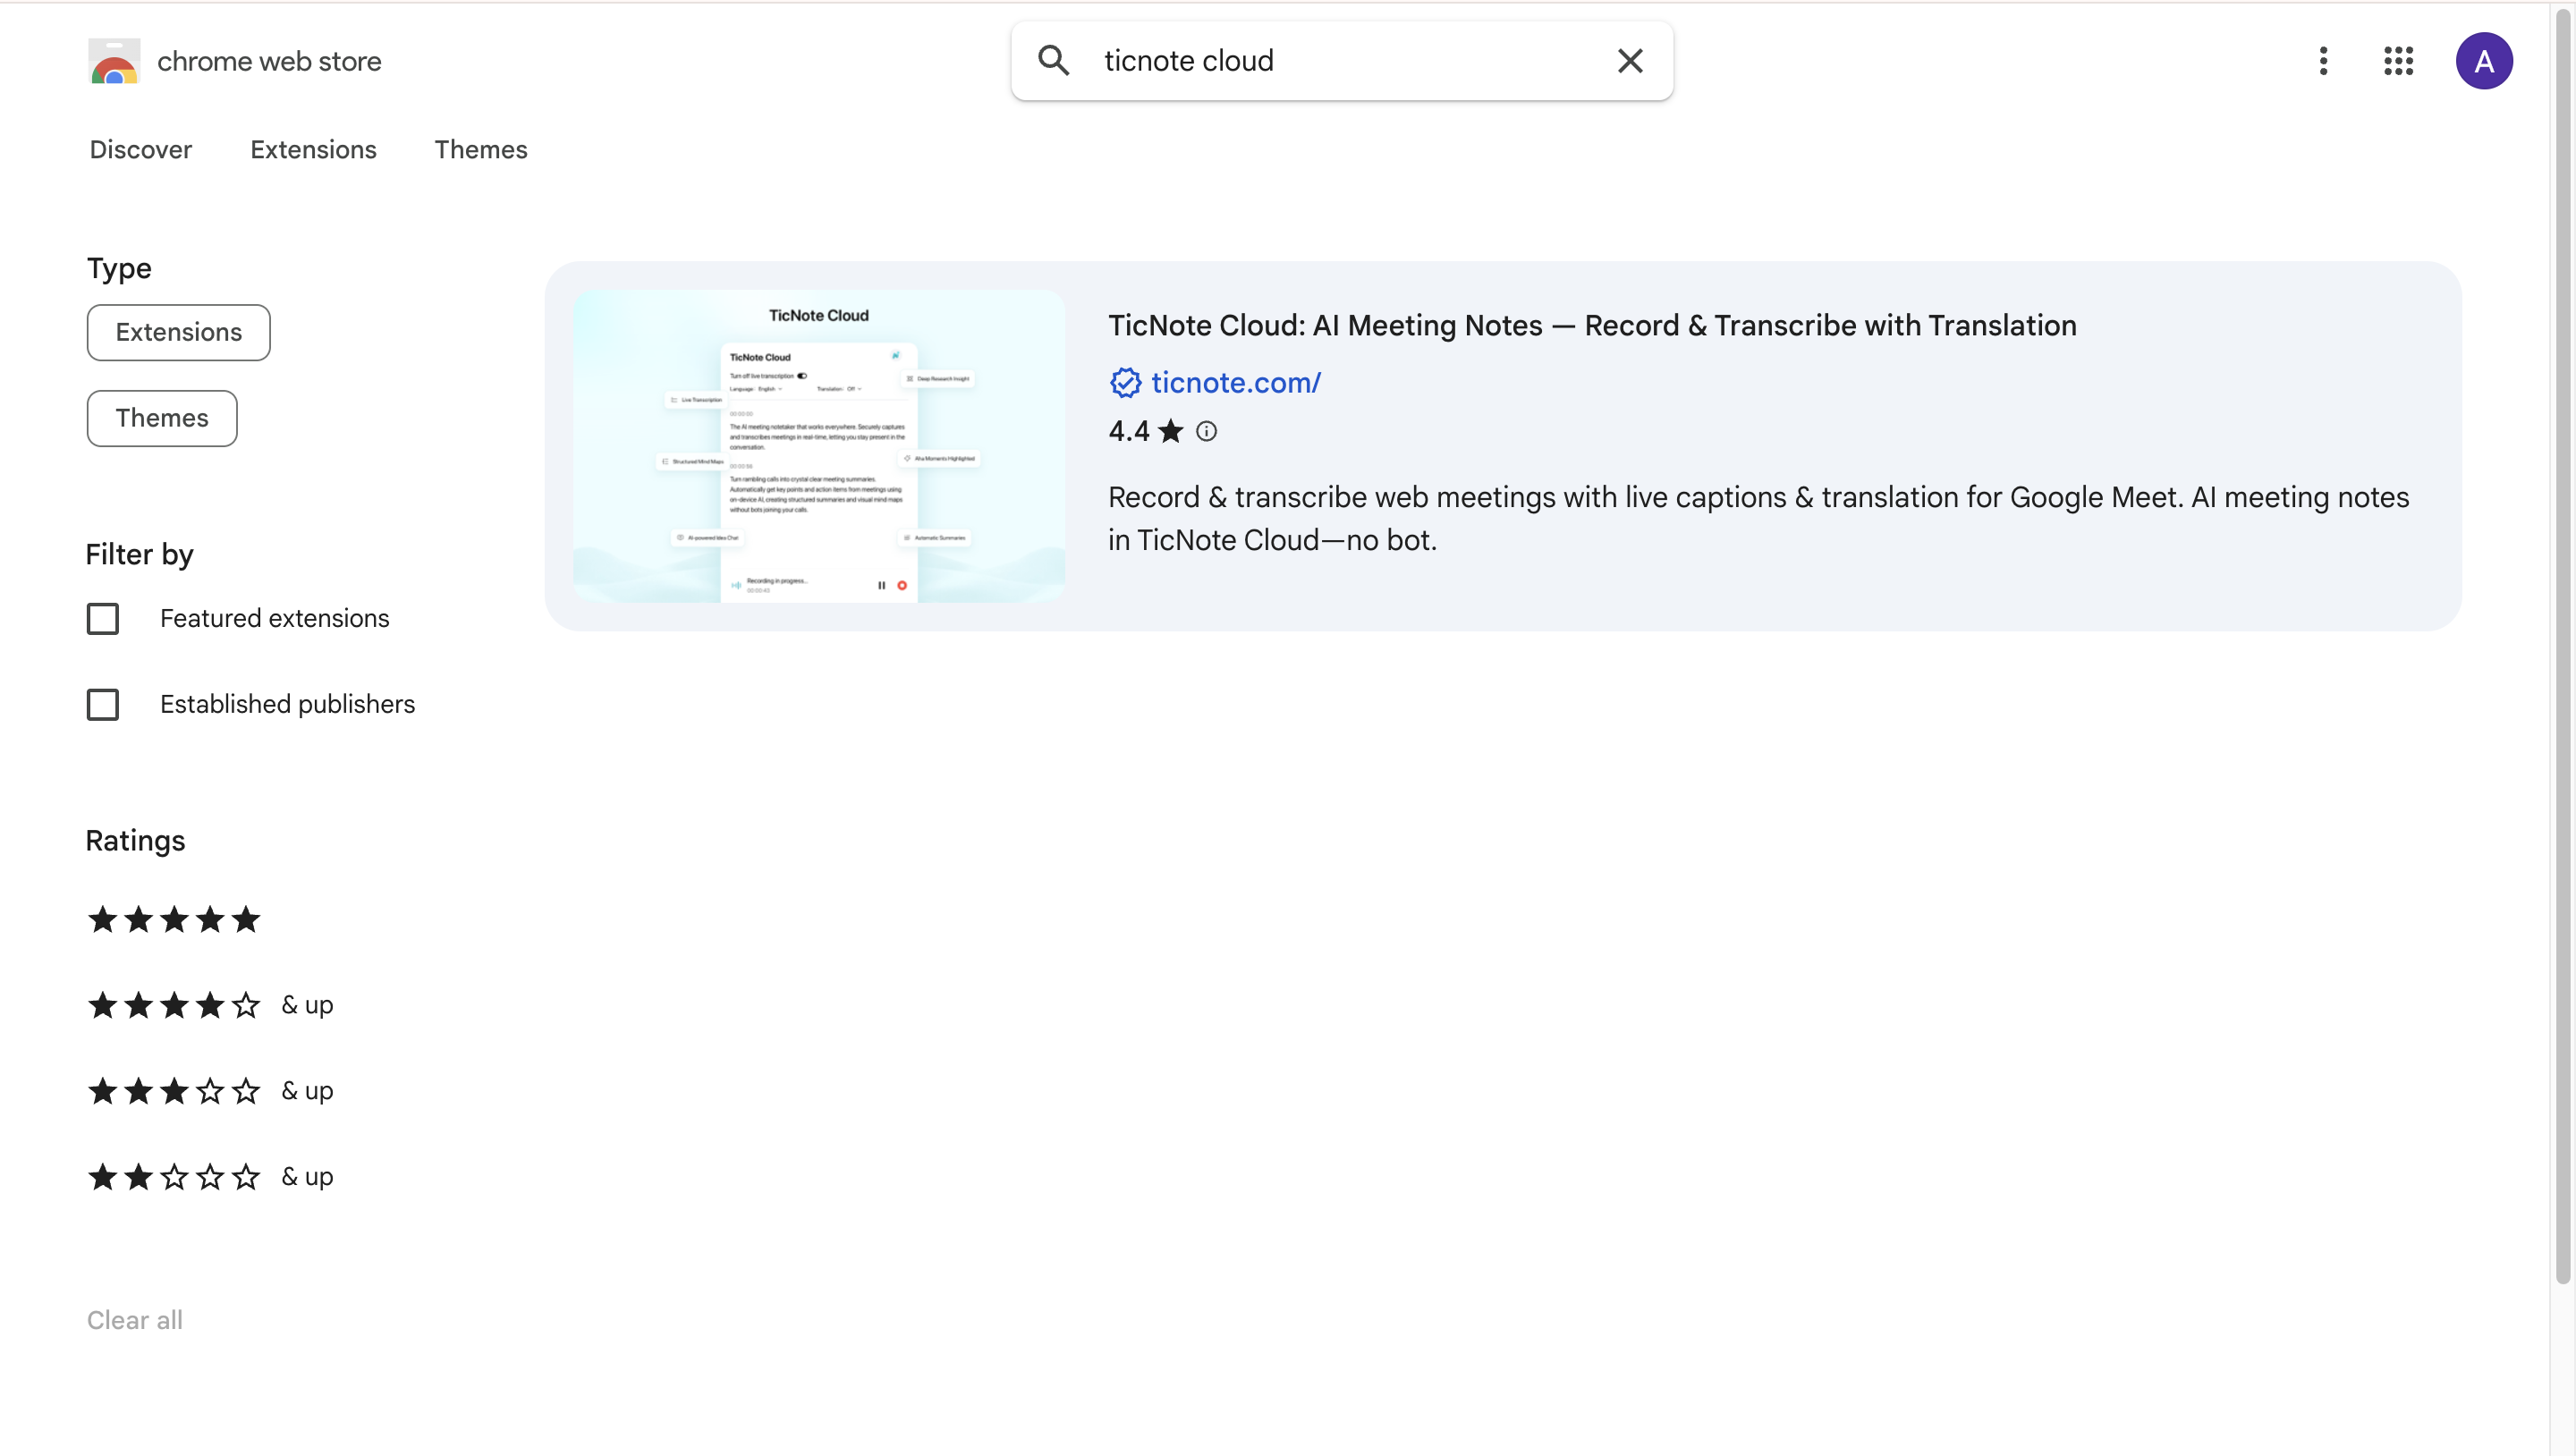Click Clear all to reset filters

pos(134,1320)
